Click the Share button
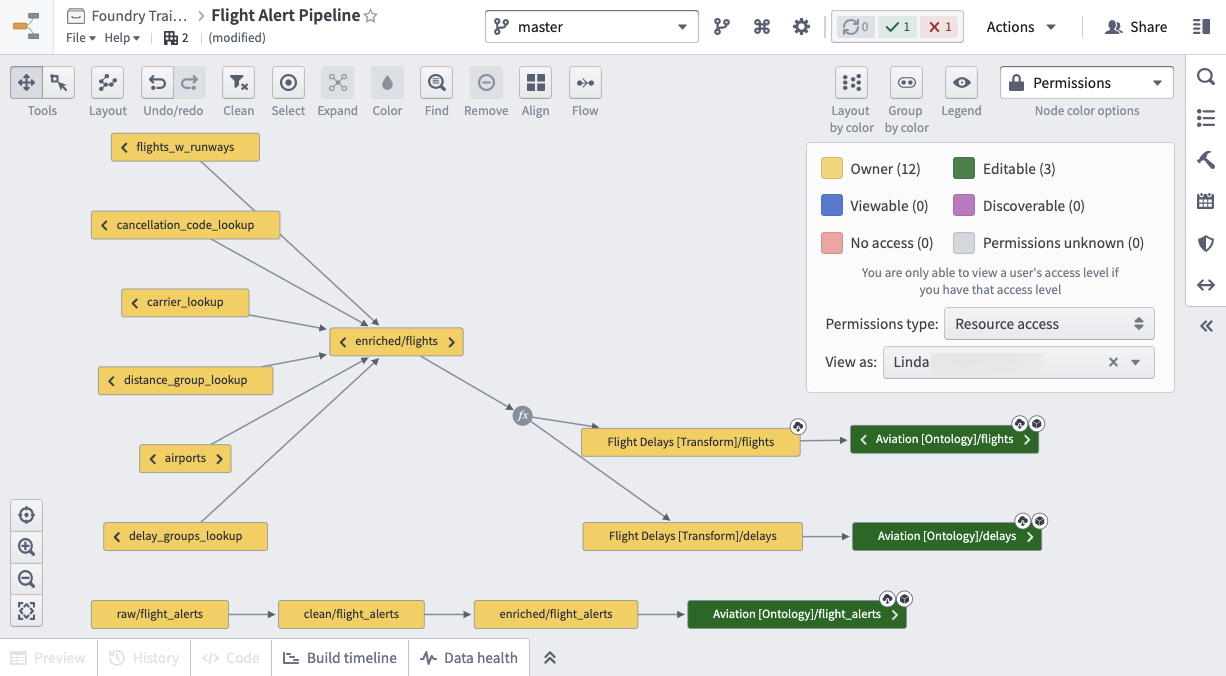The image size is (1226, 676). pyautogui.click(x=1136, y=27)
